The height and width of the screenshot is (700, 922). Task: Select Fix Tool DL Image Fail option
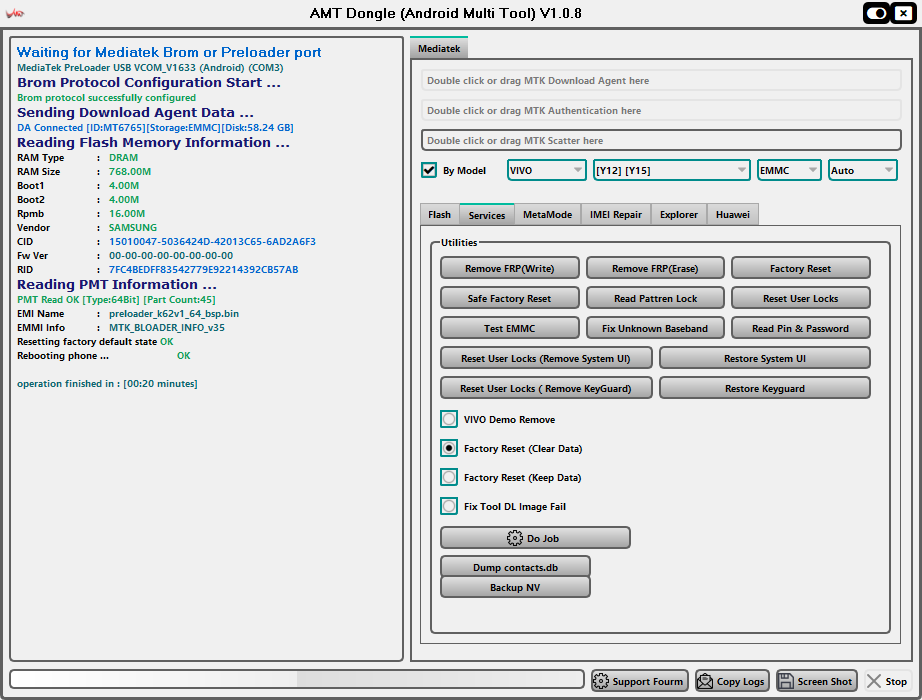(x=449, y=506)
